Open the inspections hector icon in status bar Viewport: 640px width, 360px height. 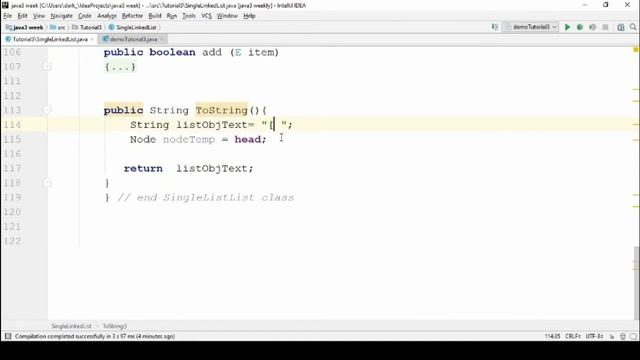pos(622,336)
